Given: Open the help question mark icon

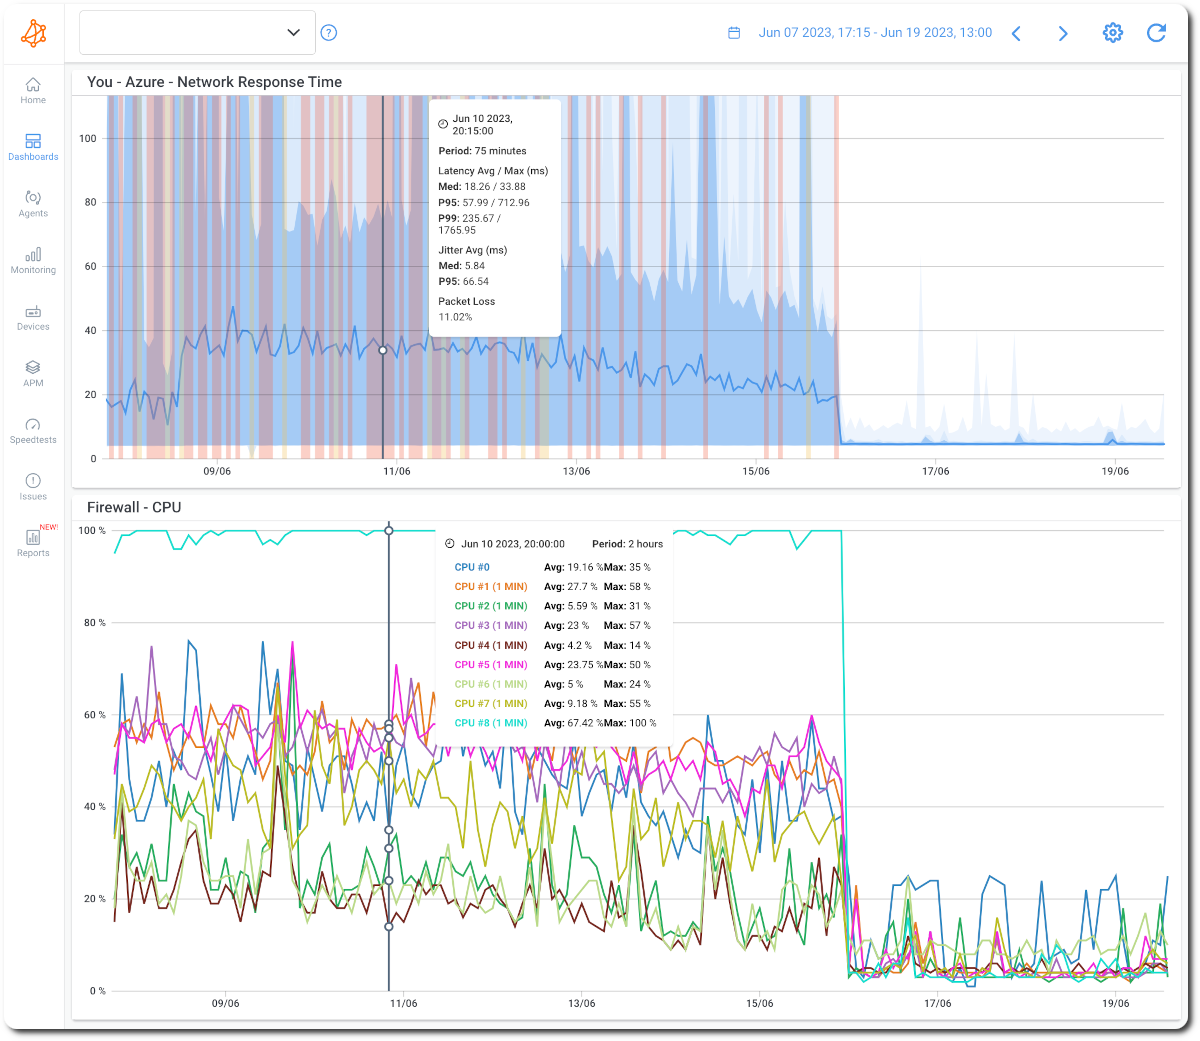Looking at the screenshot, I should 329,33.
